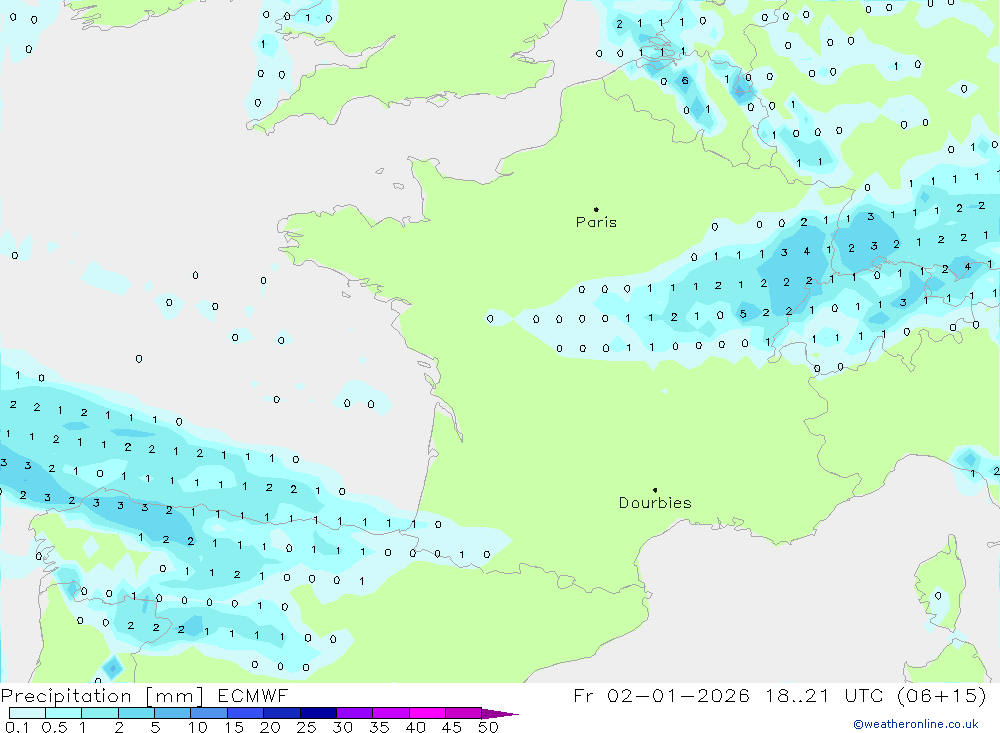Click the 0.1 legend color swatch

27,713
